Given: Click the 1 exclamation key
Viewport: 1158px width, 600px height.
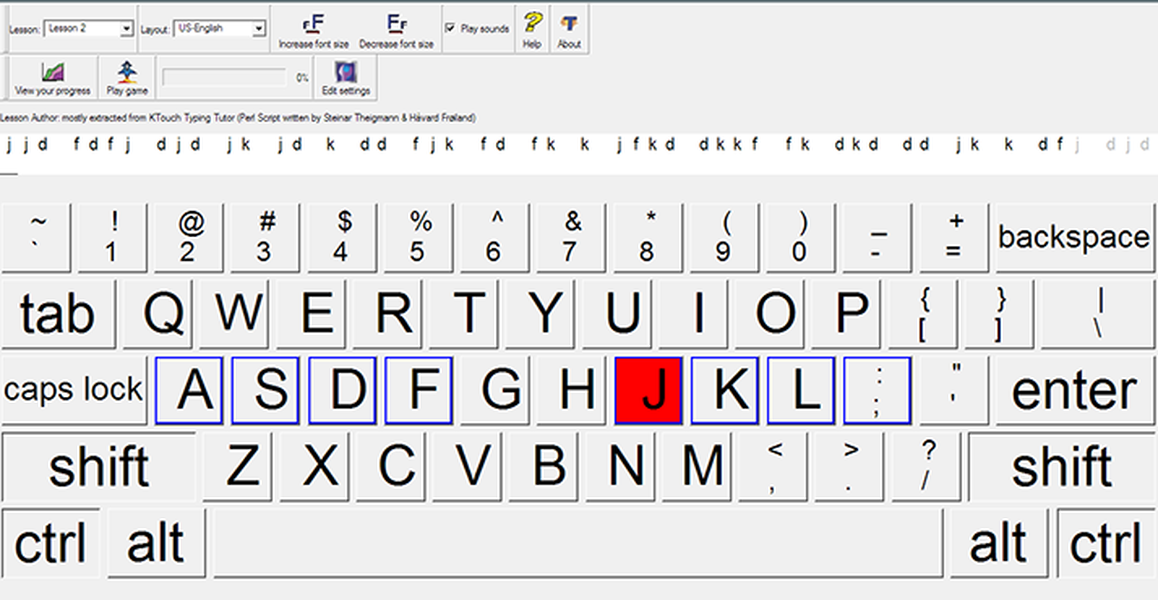Looking at the screenshot, I should tap(112, 238).
